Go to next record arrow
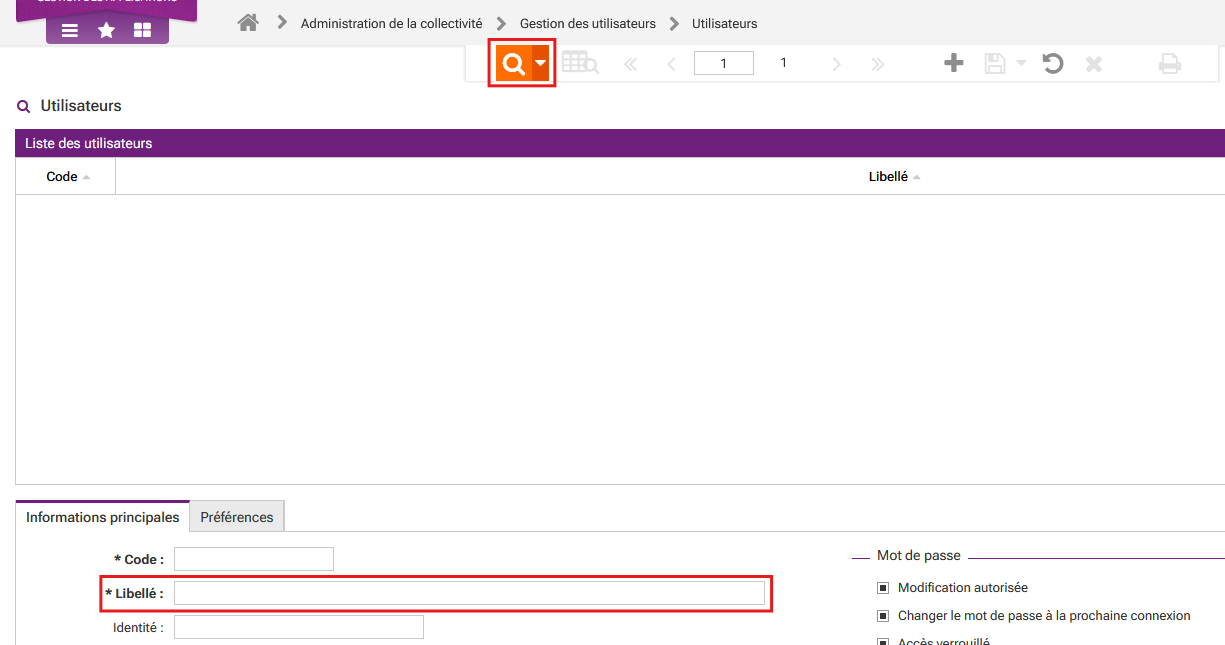1225x645 pixels. 836,64
